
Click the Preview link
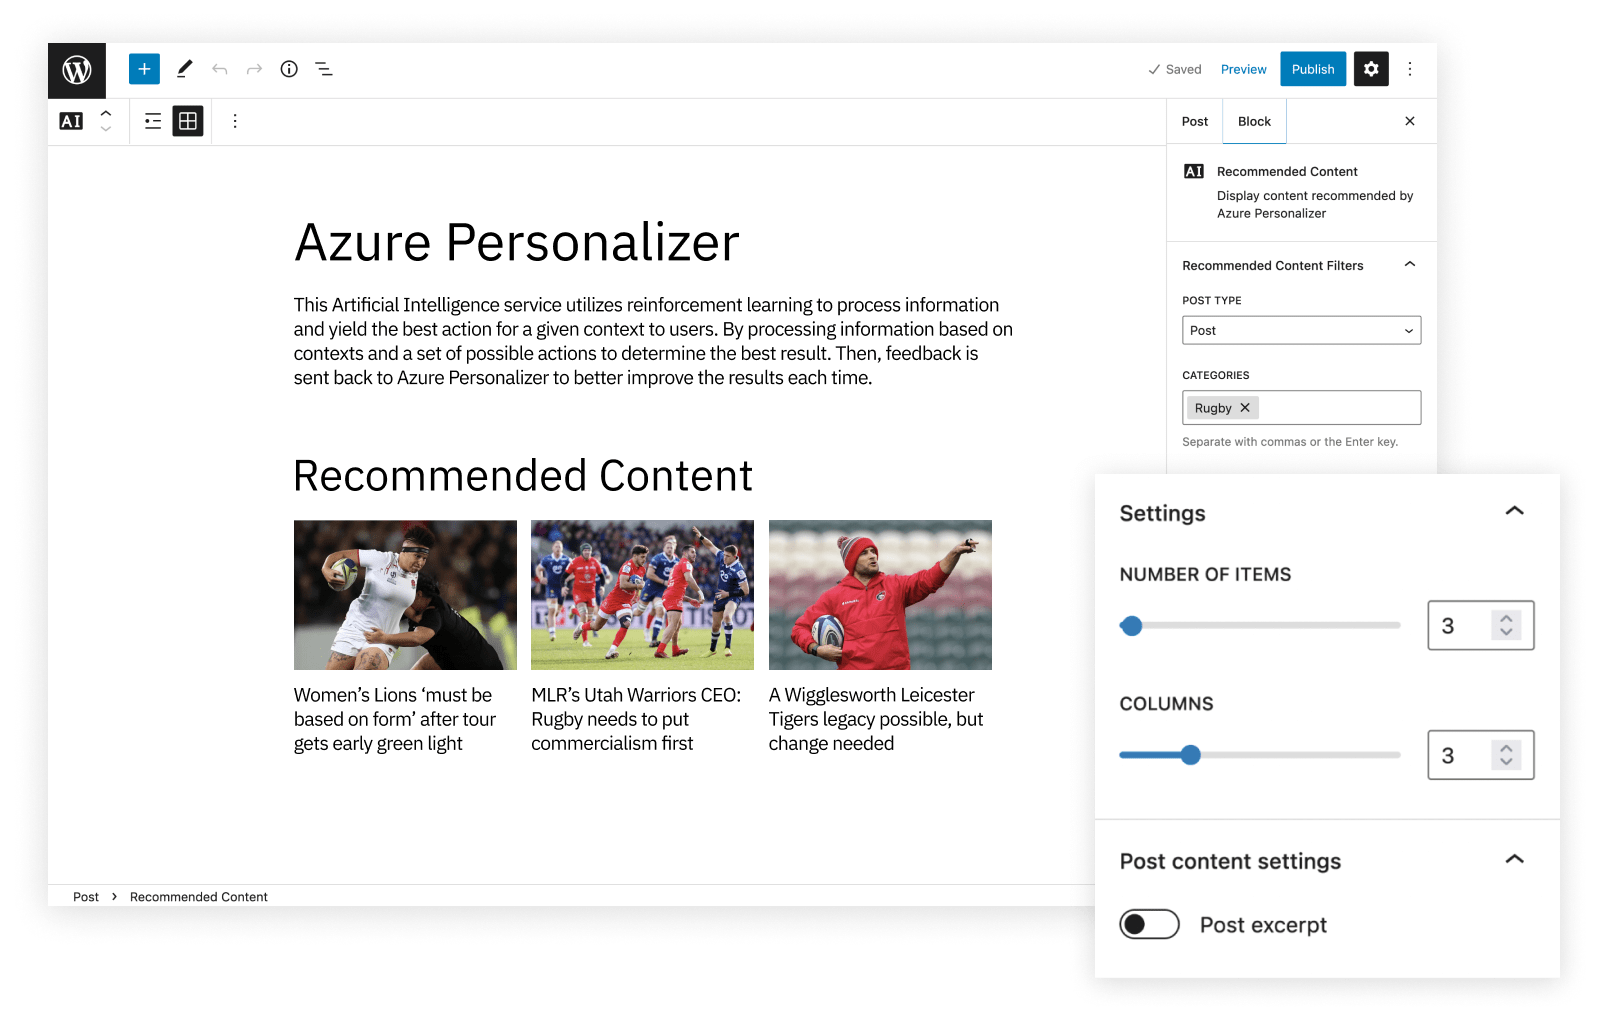(1243, 69)
